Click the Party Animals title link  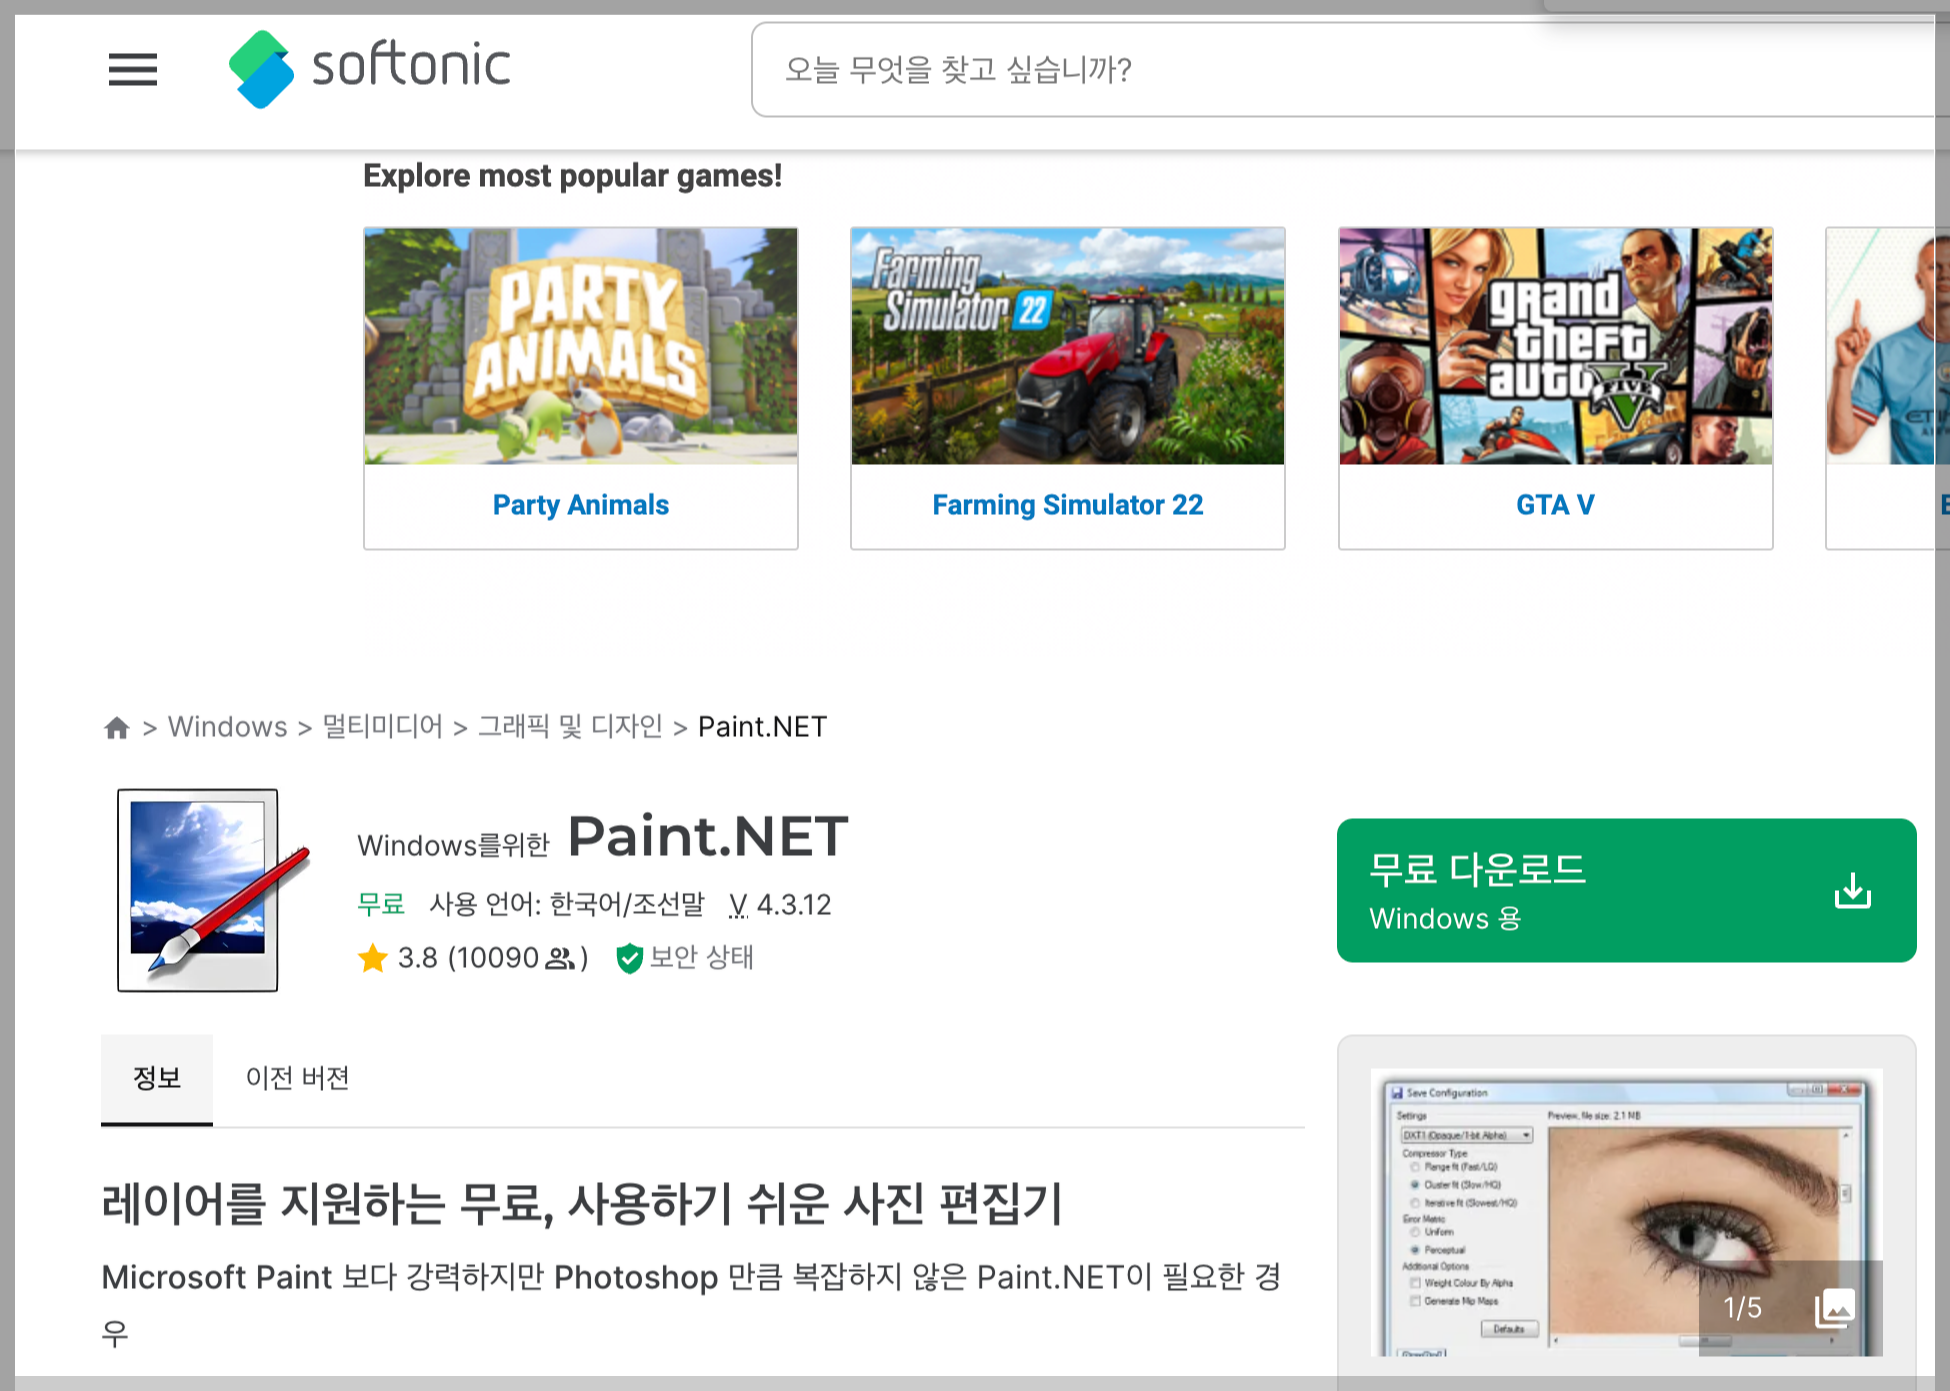pyautogui.click(x=581, y=505)
